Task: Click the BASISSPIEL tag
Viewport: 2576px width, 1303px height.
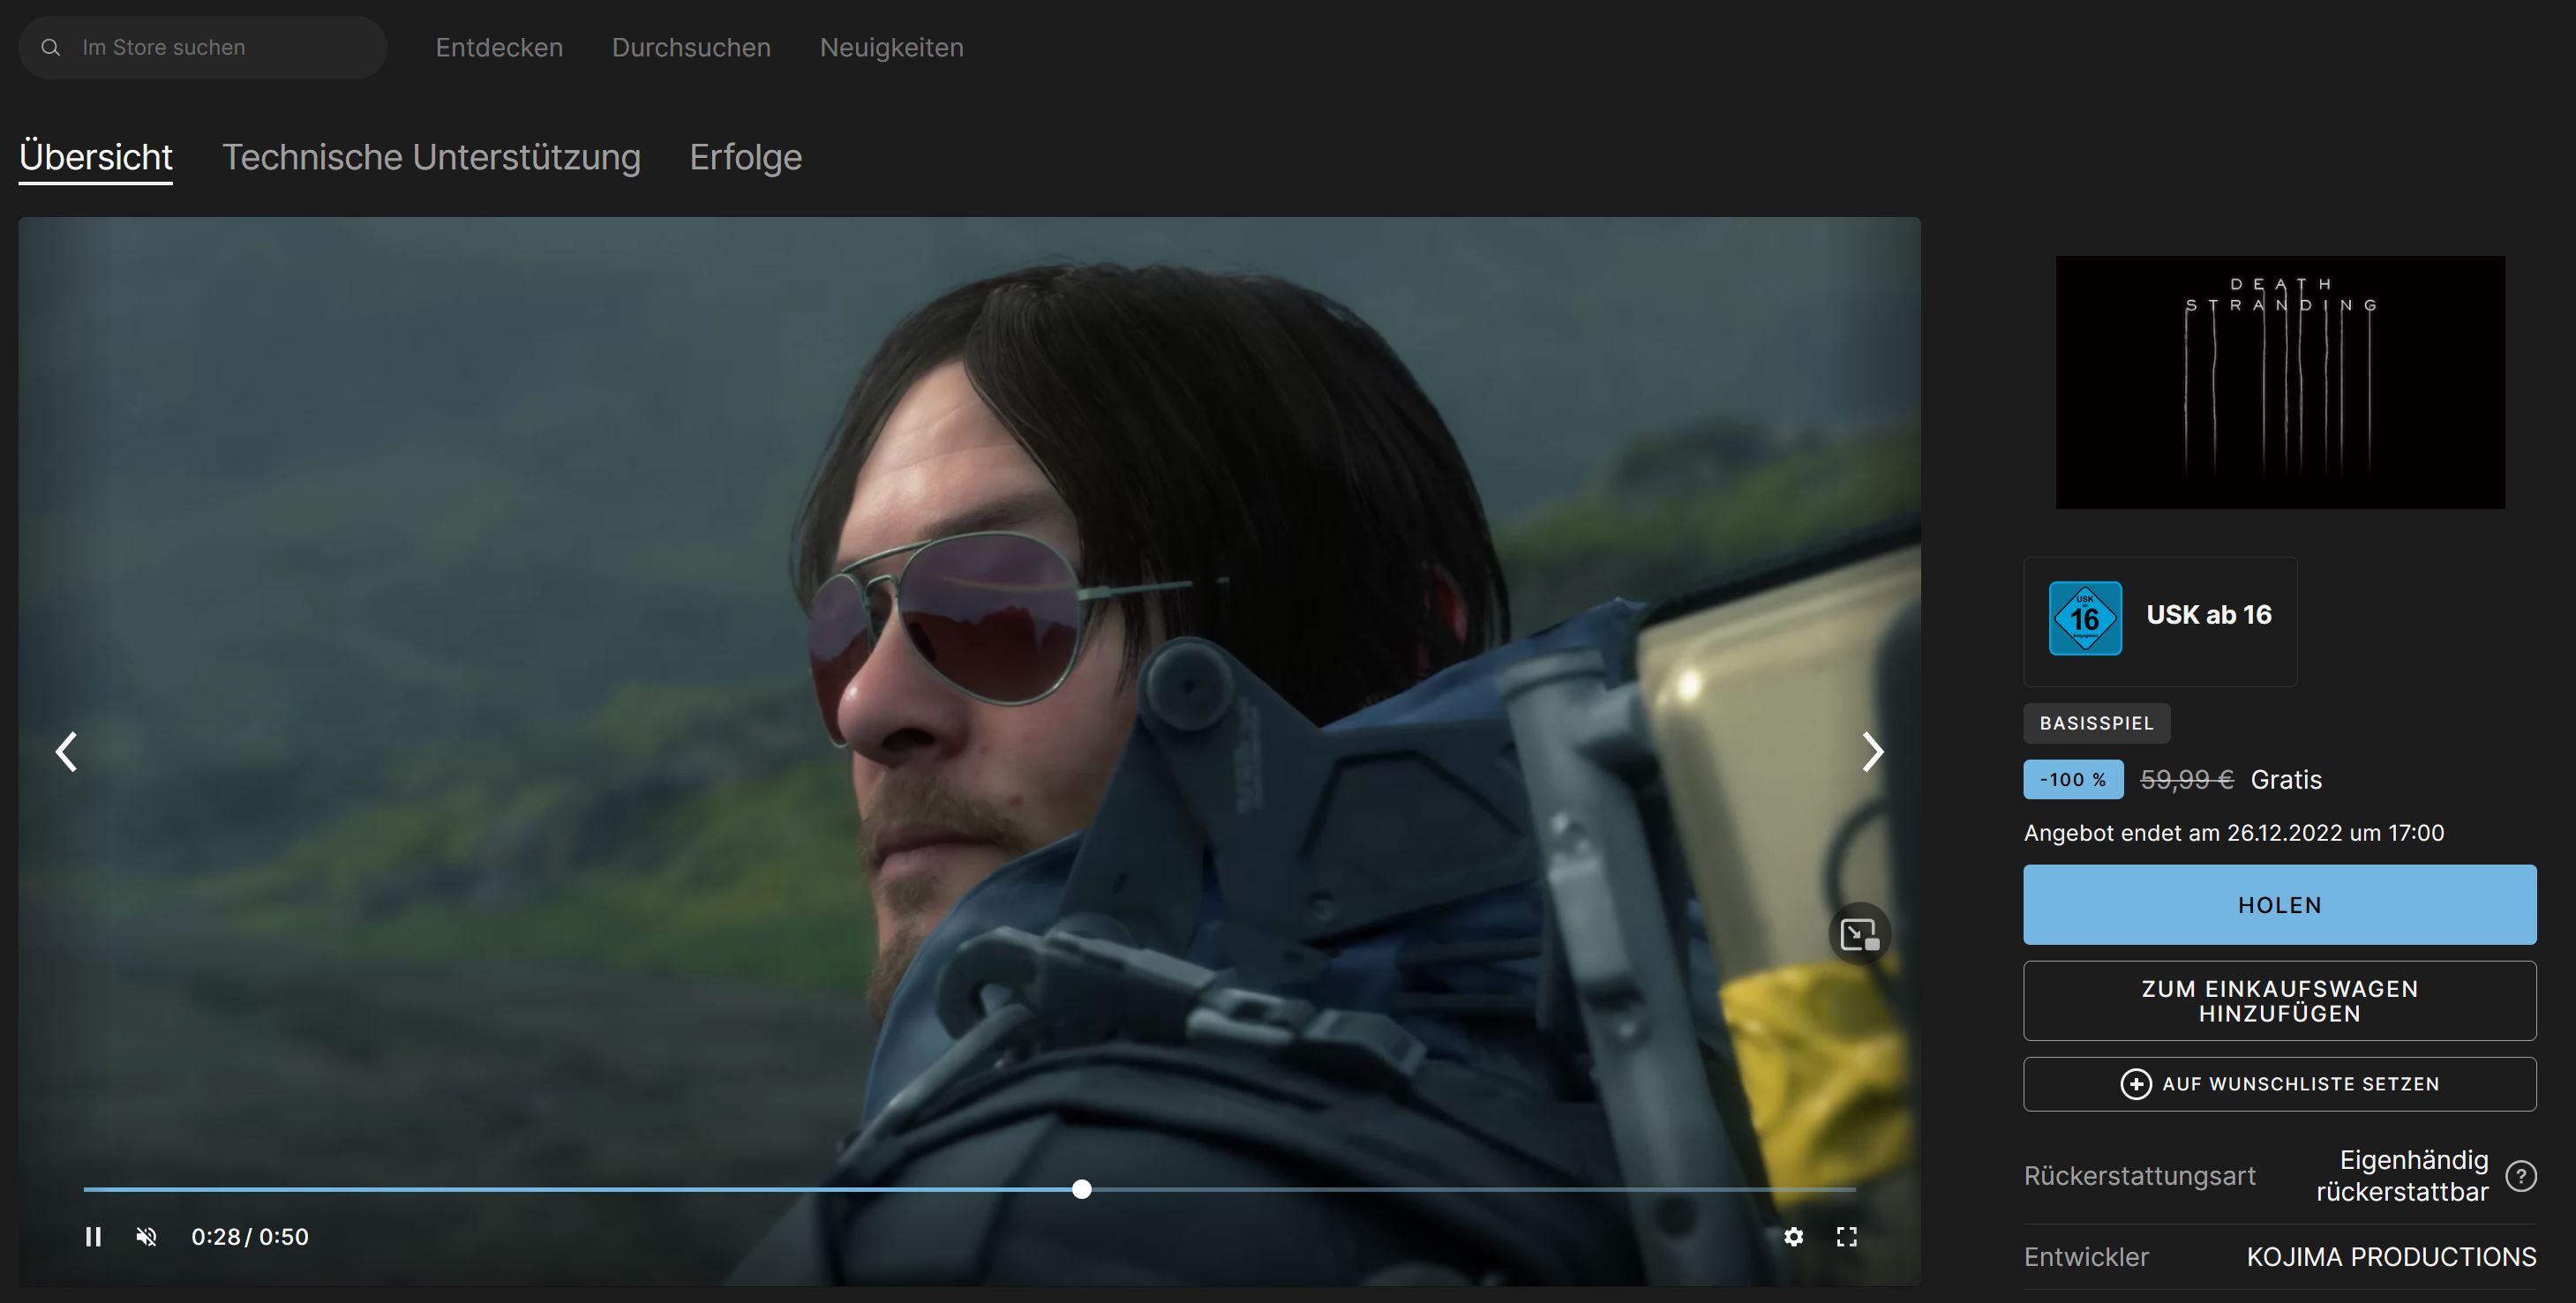Action: 2096,723
